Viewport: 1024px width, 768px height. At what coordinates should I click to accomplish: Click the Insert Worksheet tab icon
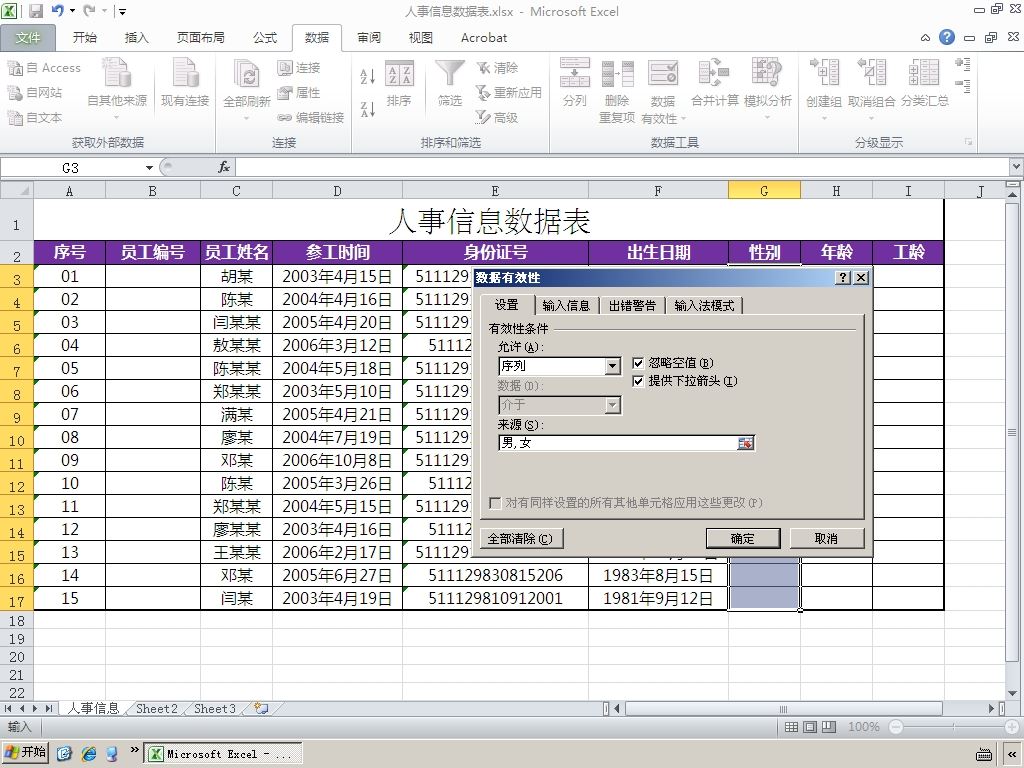coord(261,709)
